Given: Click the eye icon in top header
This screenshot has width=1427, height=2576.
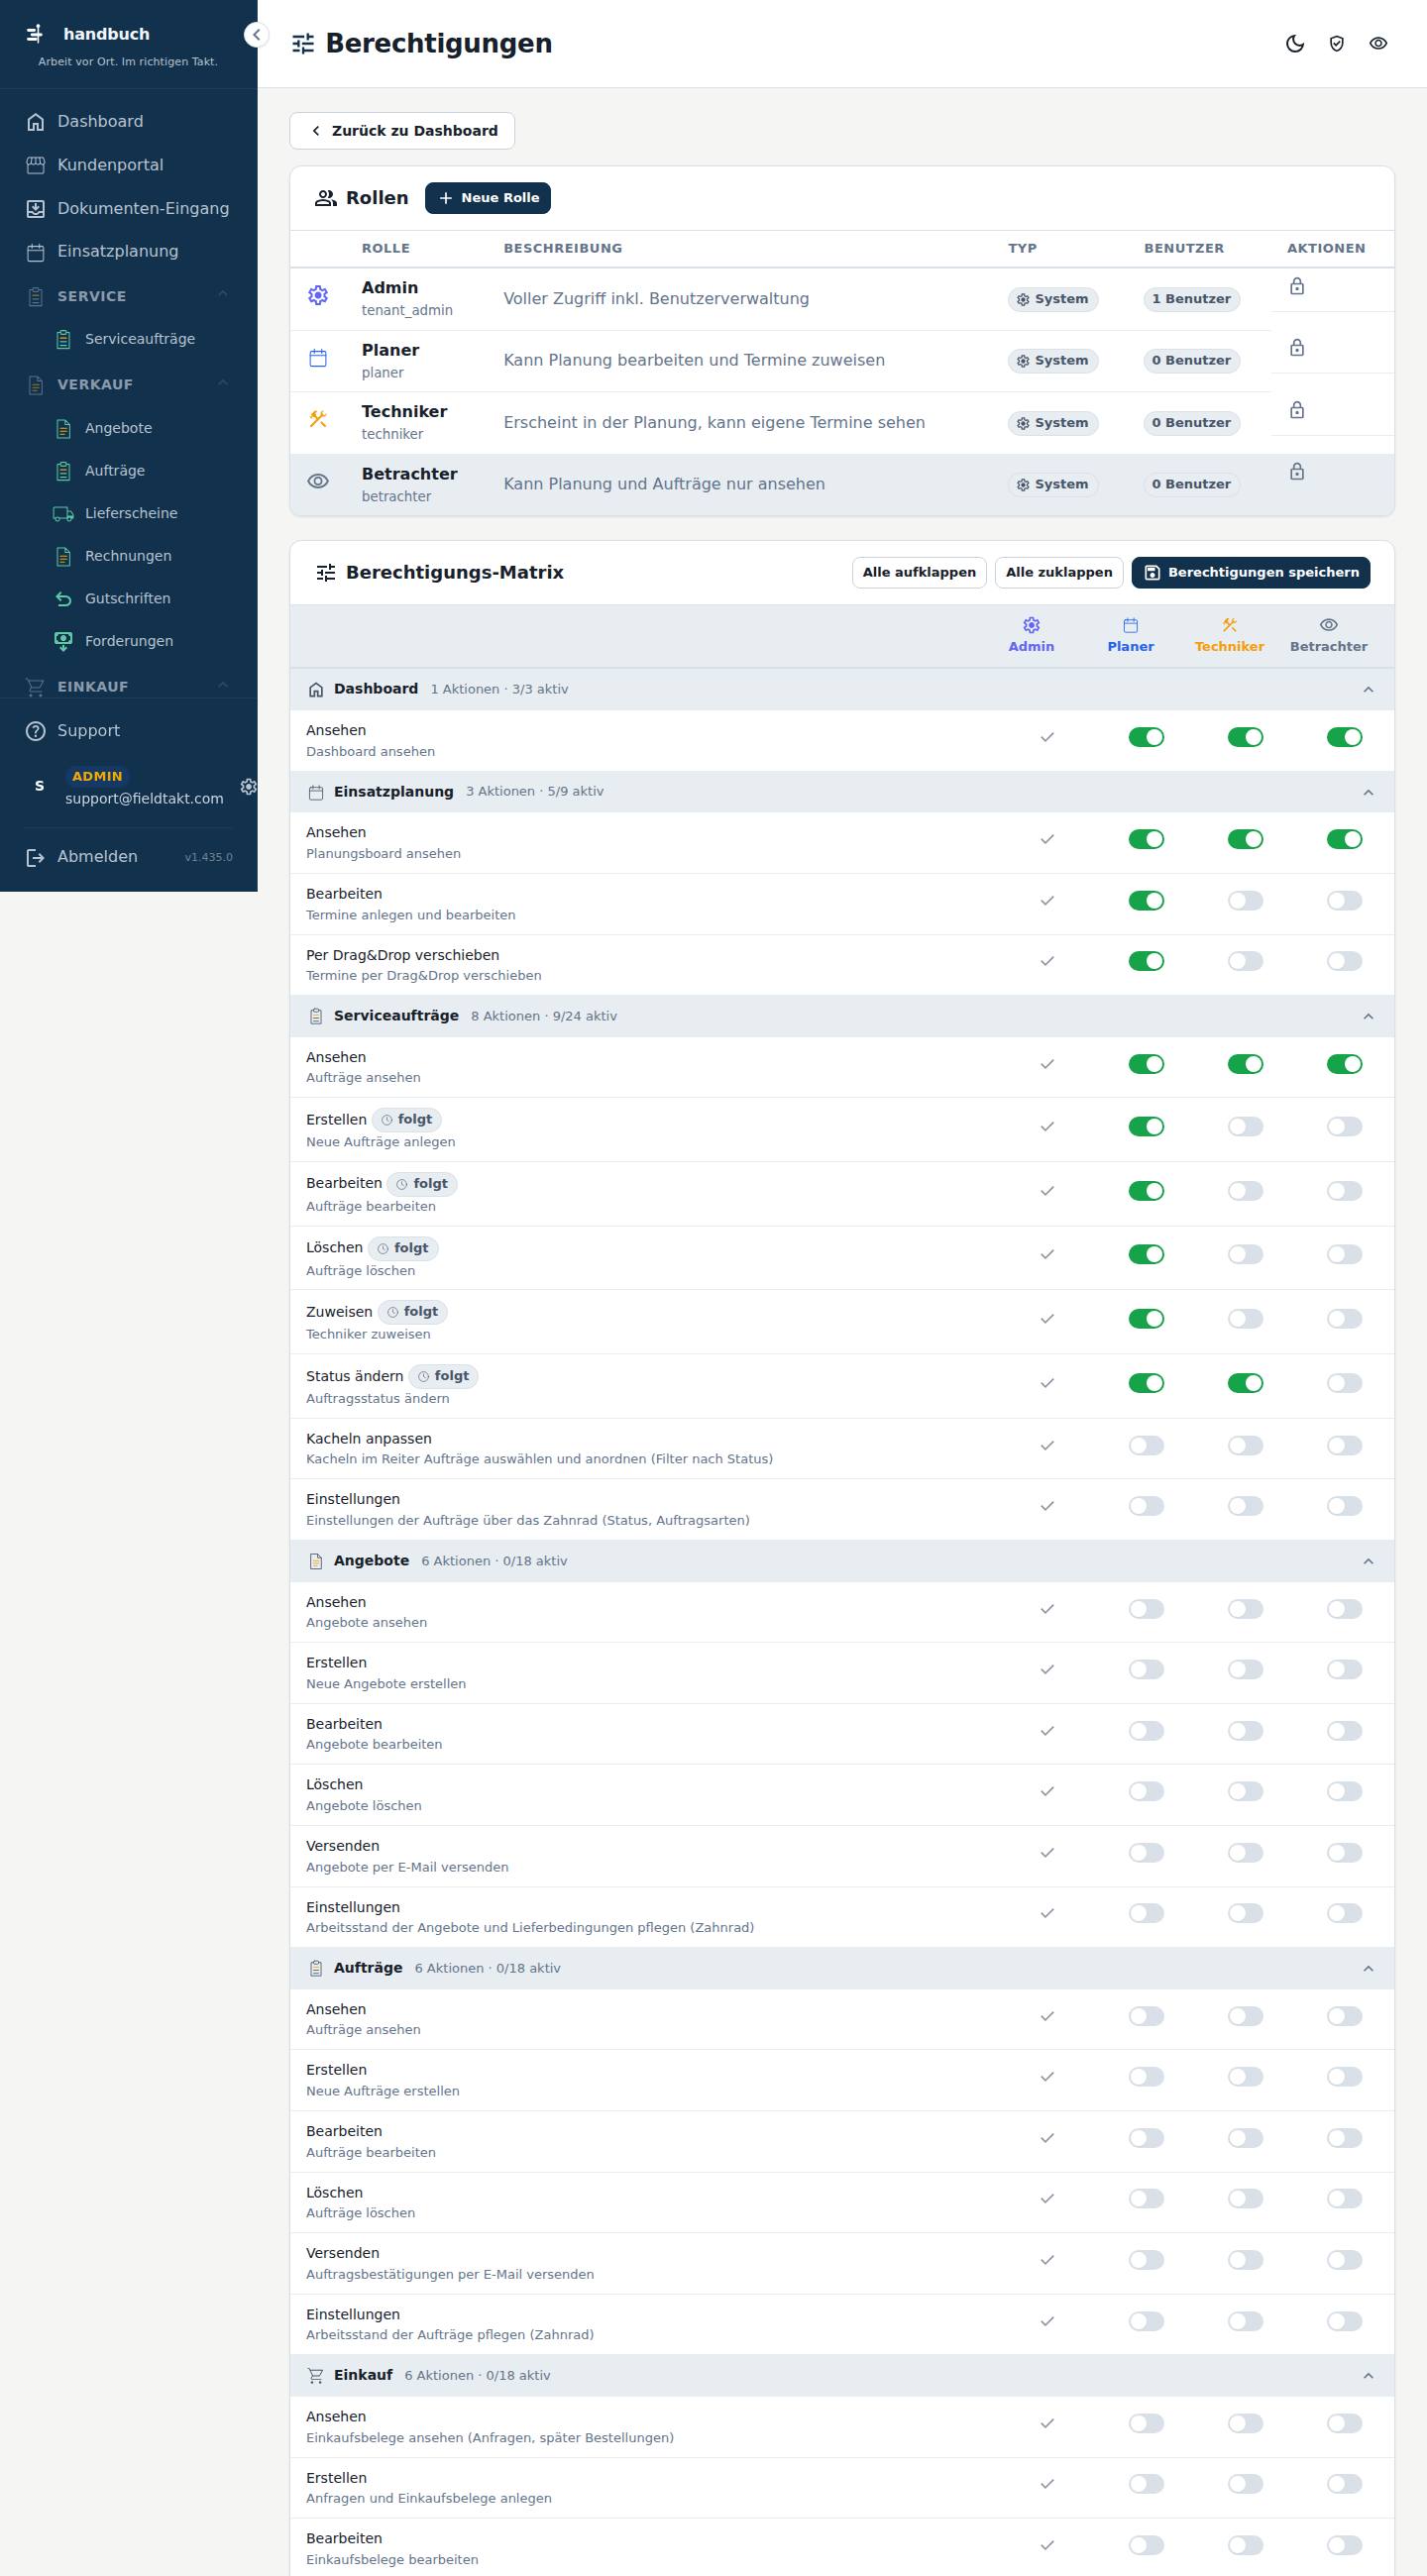Looking at the screenshot, I should click(1378, 43).
